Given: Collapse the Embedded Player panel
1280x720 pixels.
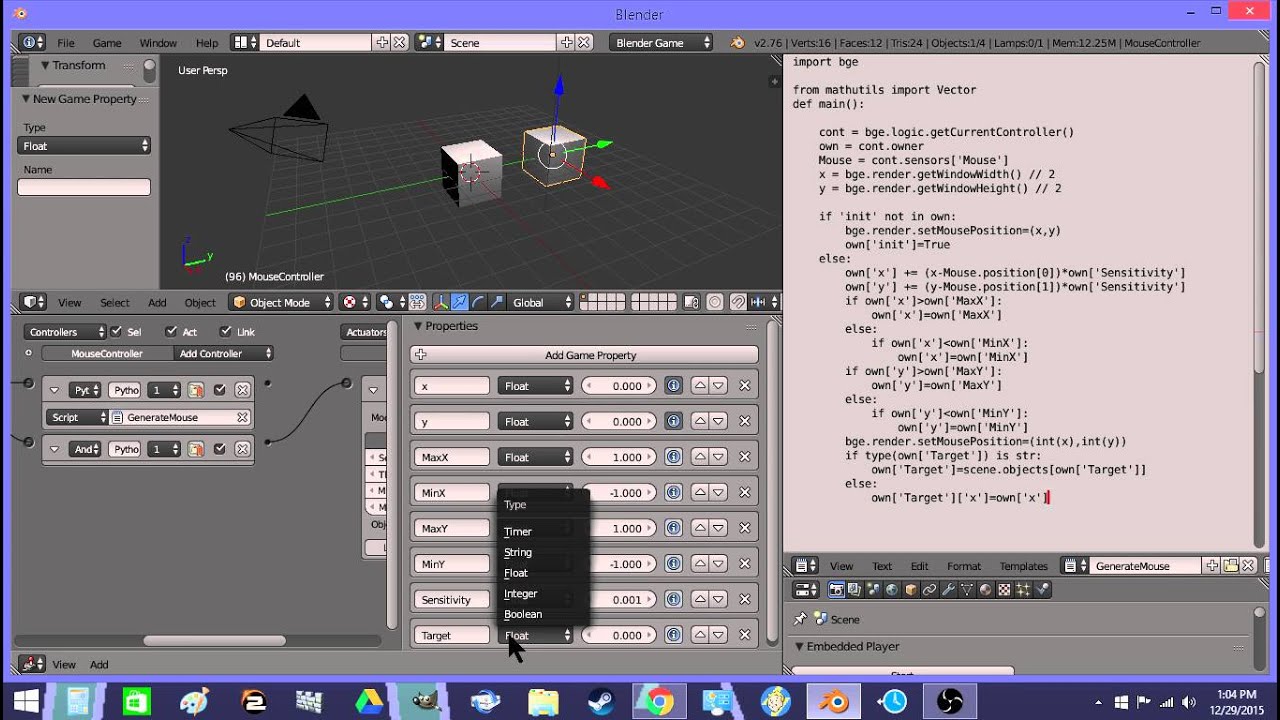Looking at the screenshot, I should pyautogui.click(x=799, y=647).
